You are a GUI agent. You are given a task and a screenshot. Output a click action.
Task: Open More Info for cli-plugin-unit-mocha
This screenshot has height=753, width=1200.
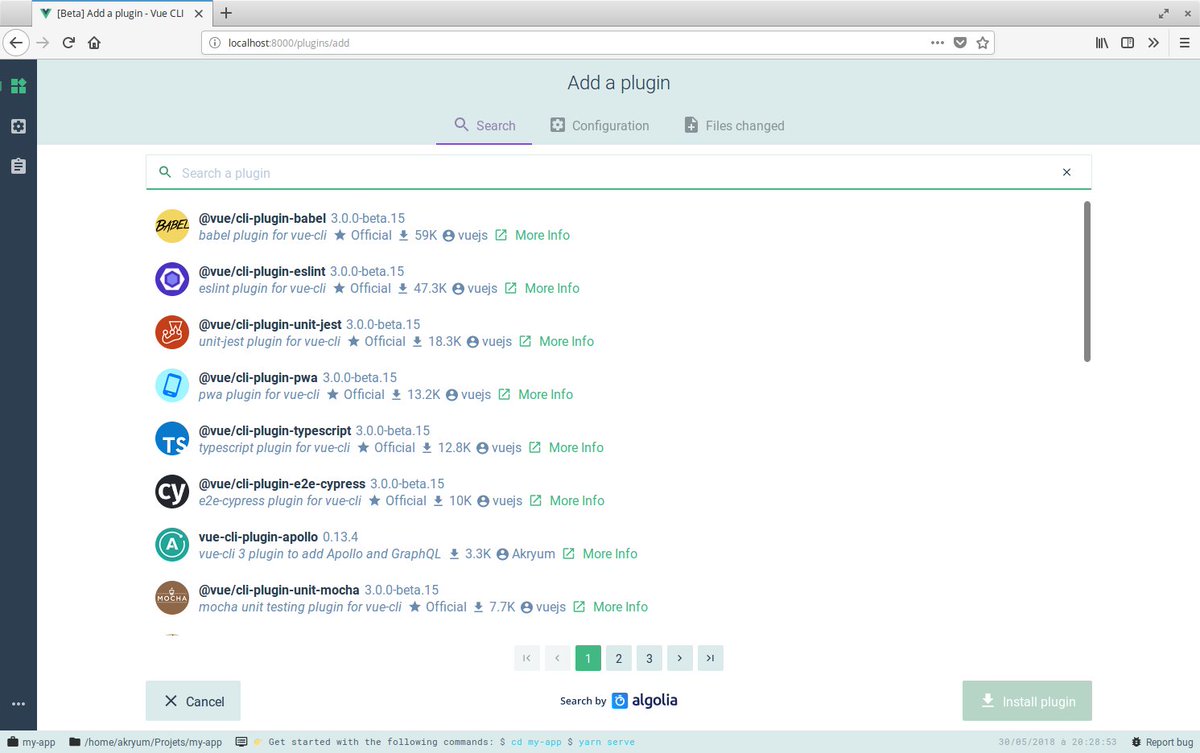pos(610,606)
